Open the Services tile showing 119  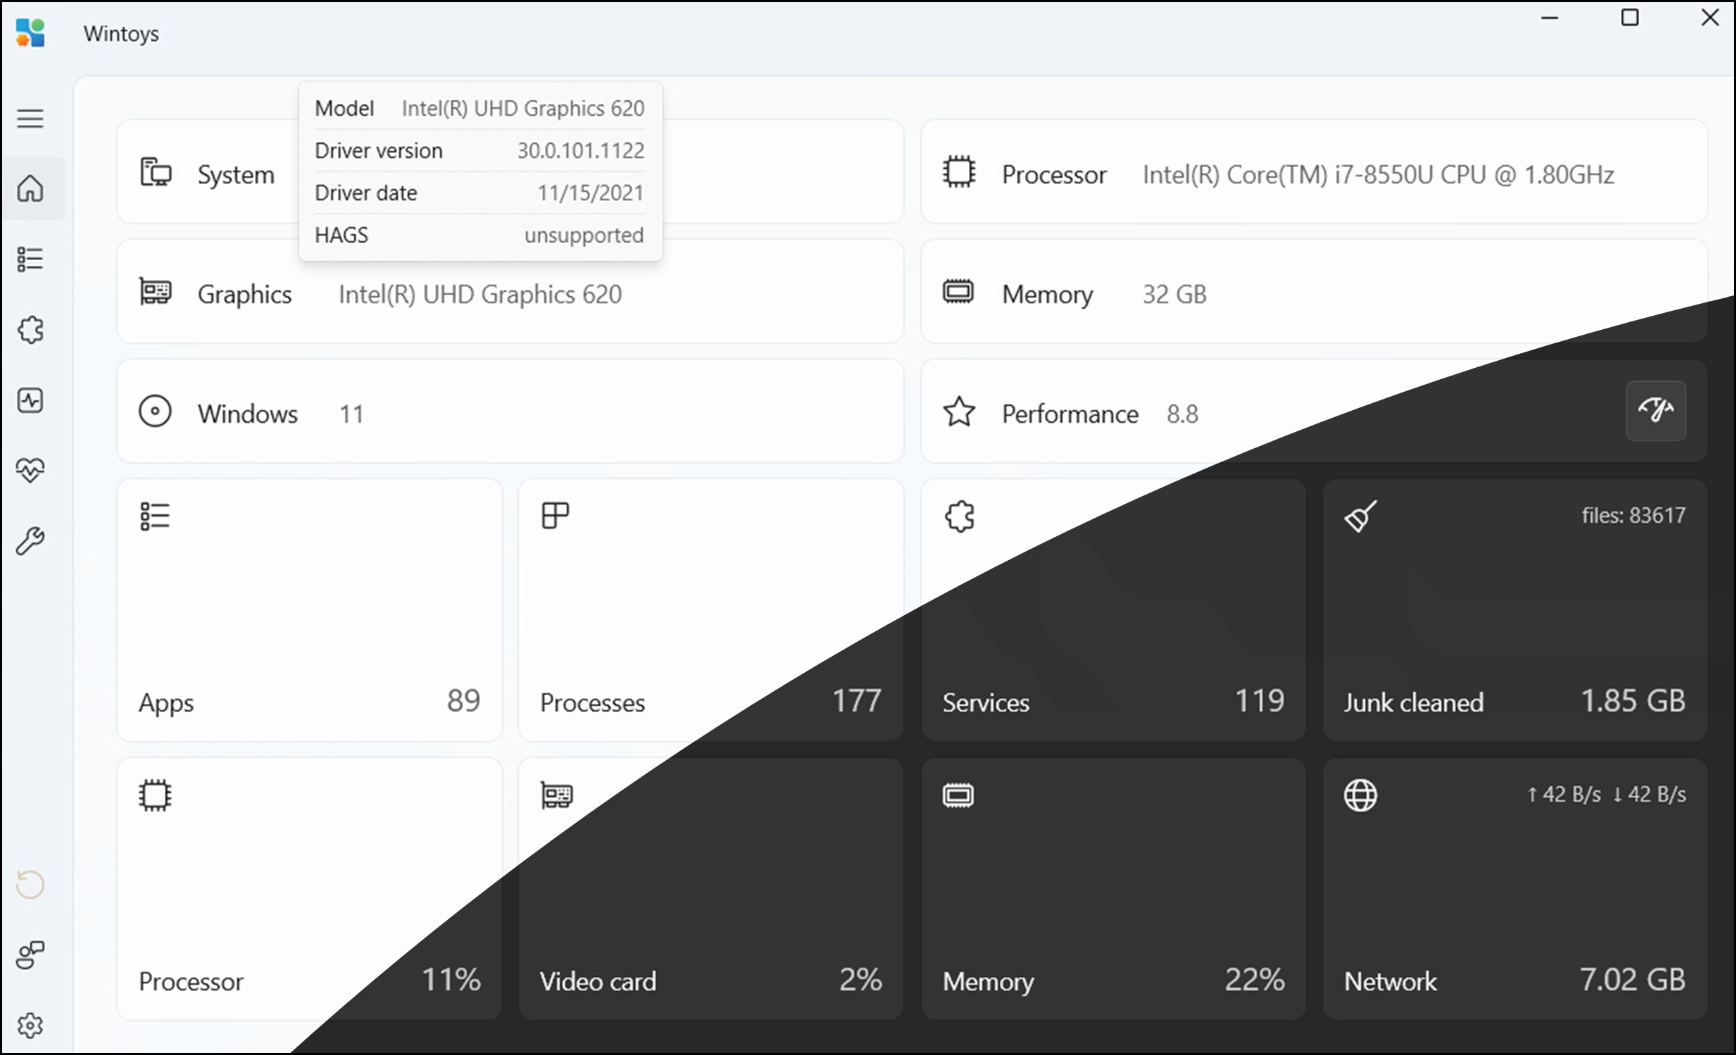tap(1113, 610)
